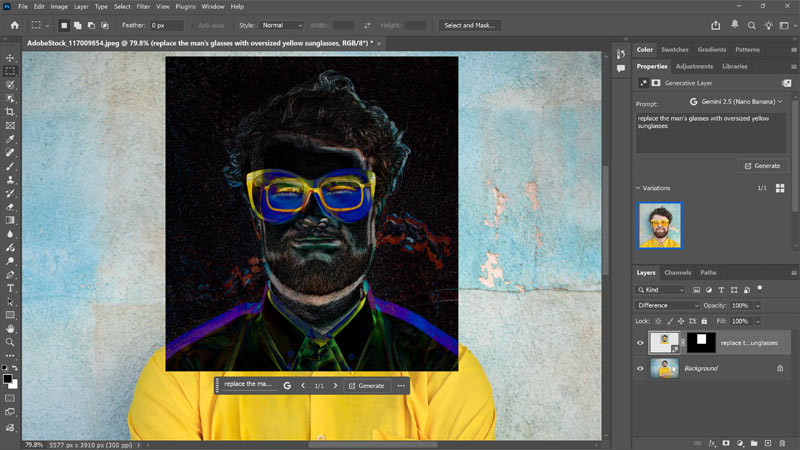Select the Rectangle shape tool

(10, 315)
